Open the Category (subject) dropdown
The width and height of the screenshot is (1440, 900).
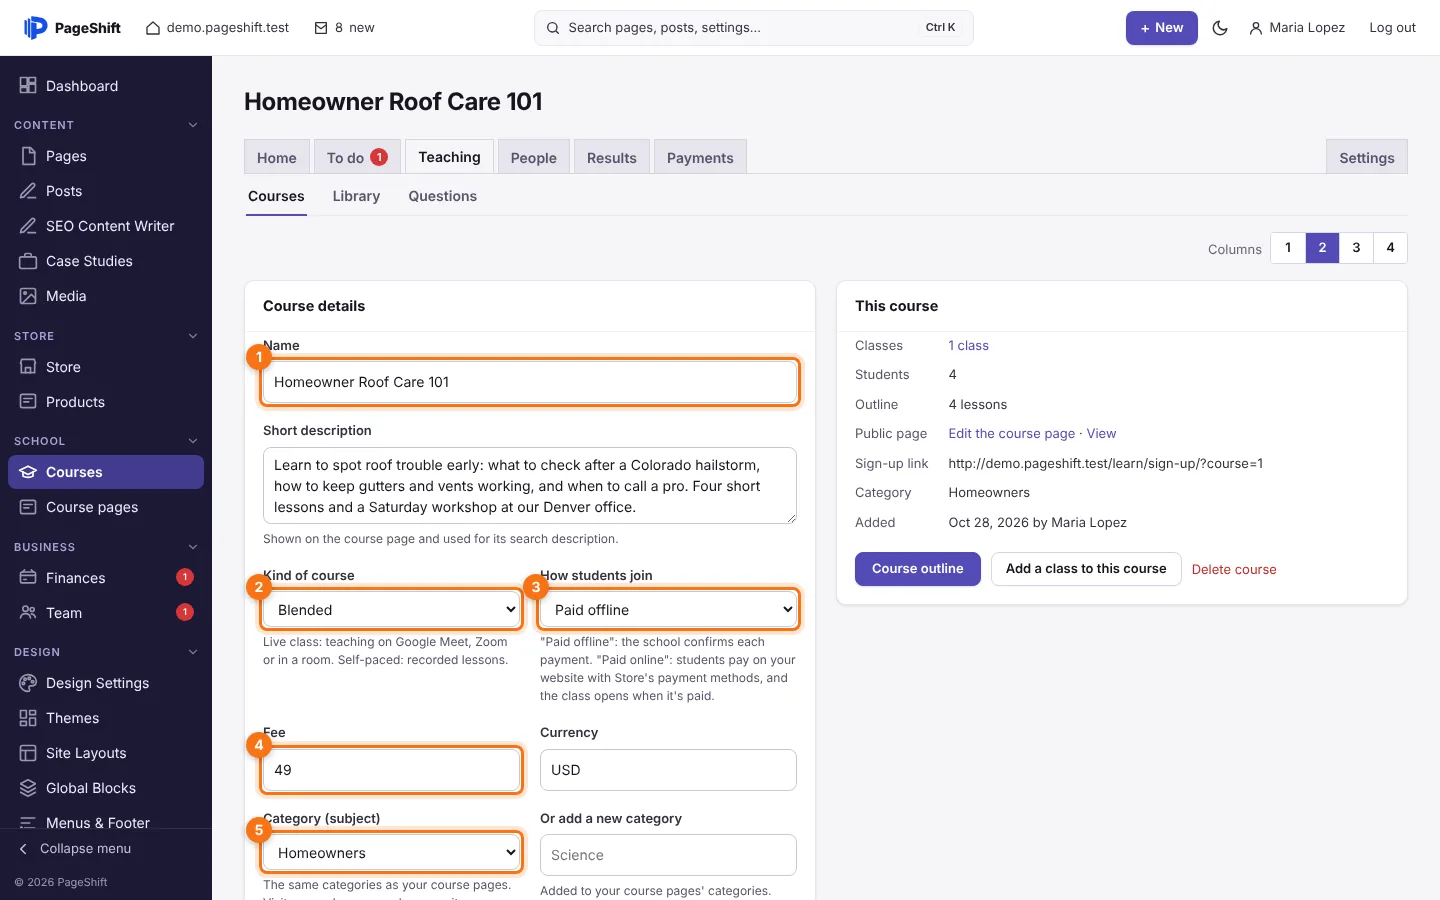tap(392, 853)
